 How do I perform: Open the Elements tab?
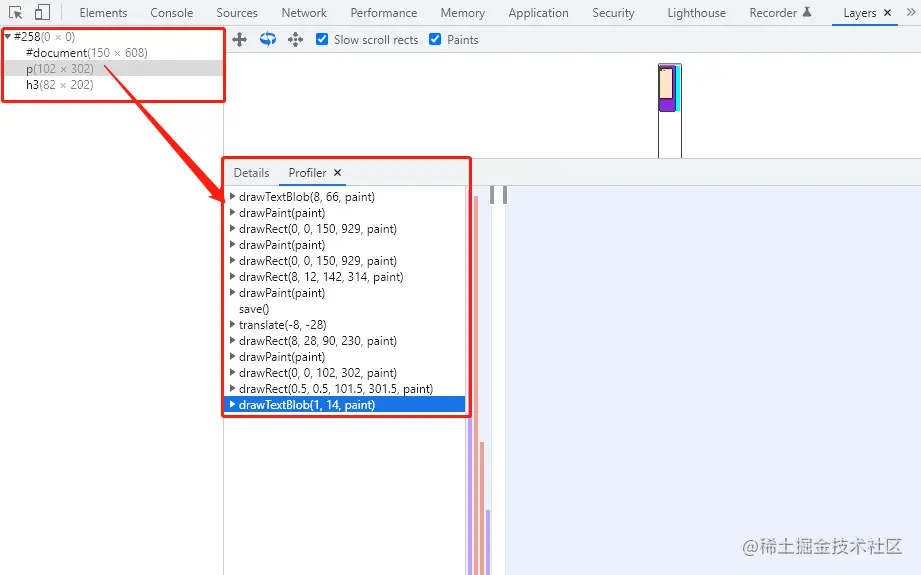[103, 12]
